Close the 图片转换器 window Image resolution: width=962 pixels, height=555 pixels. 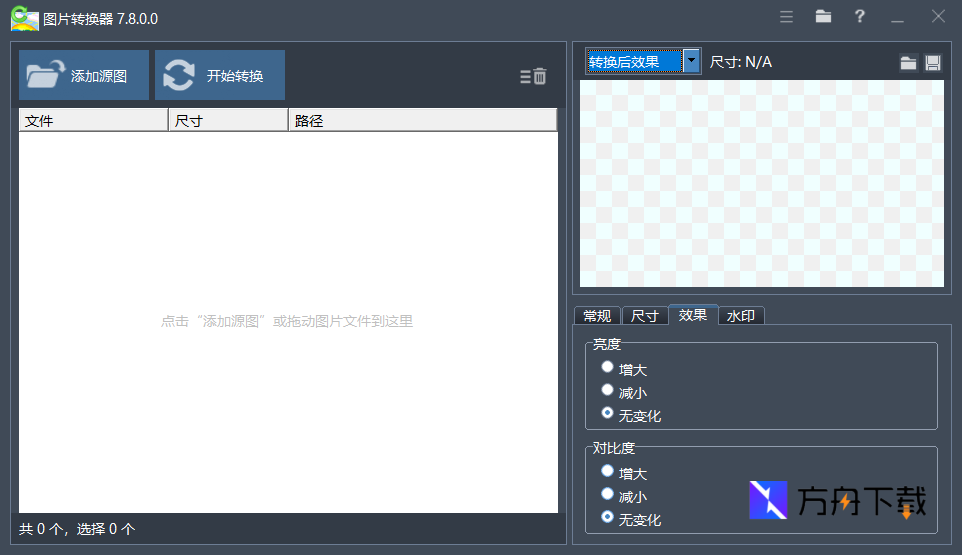[938, 17]
